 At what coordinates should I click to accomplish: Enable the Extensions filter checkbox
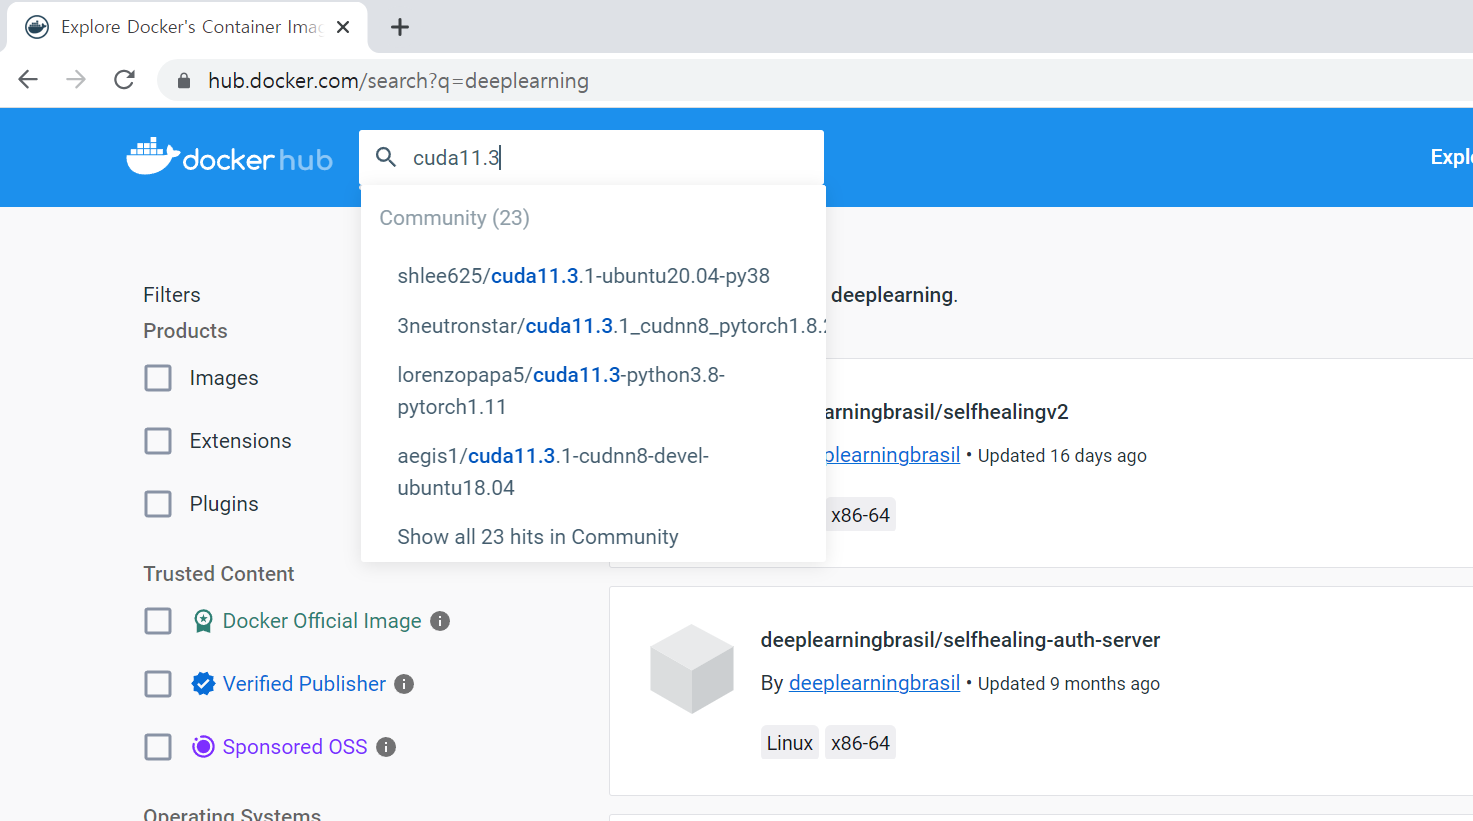click(x=158, y=441)
